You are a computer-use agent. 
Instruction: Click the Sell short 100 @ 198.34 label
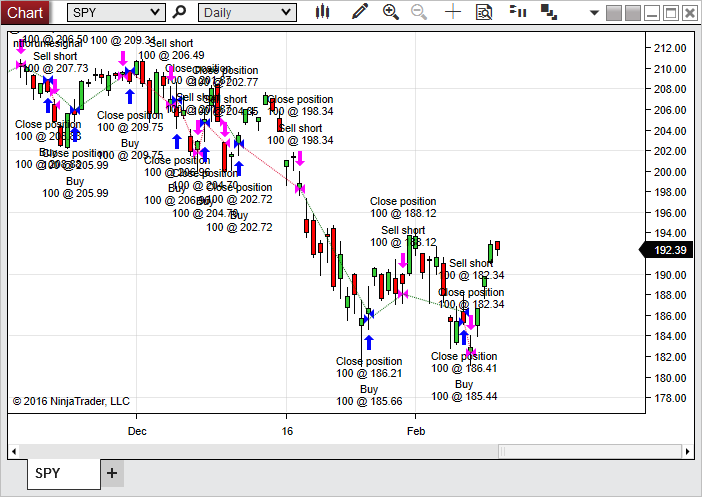pos(300,134)
